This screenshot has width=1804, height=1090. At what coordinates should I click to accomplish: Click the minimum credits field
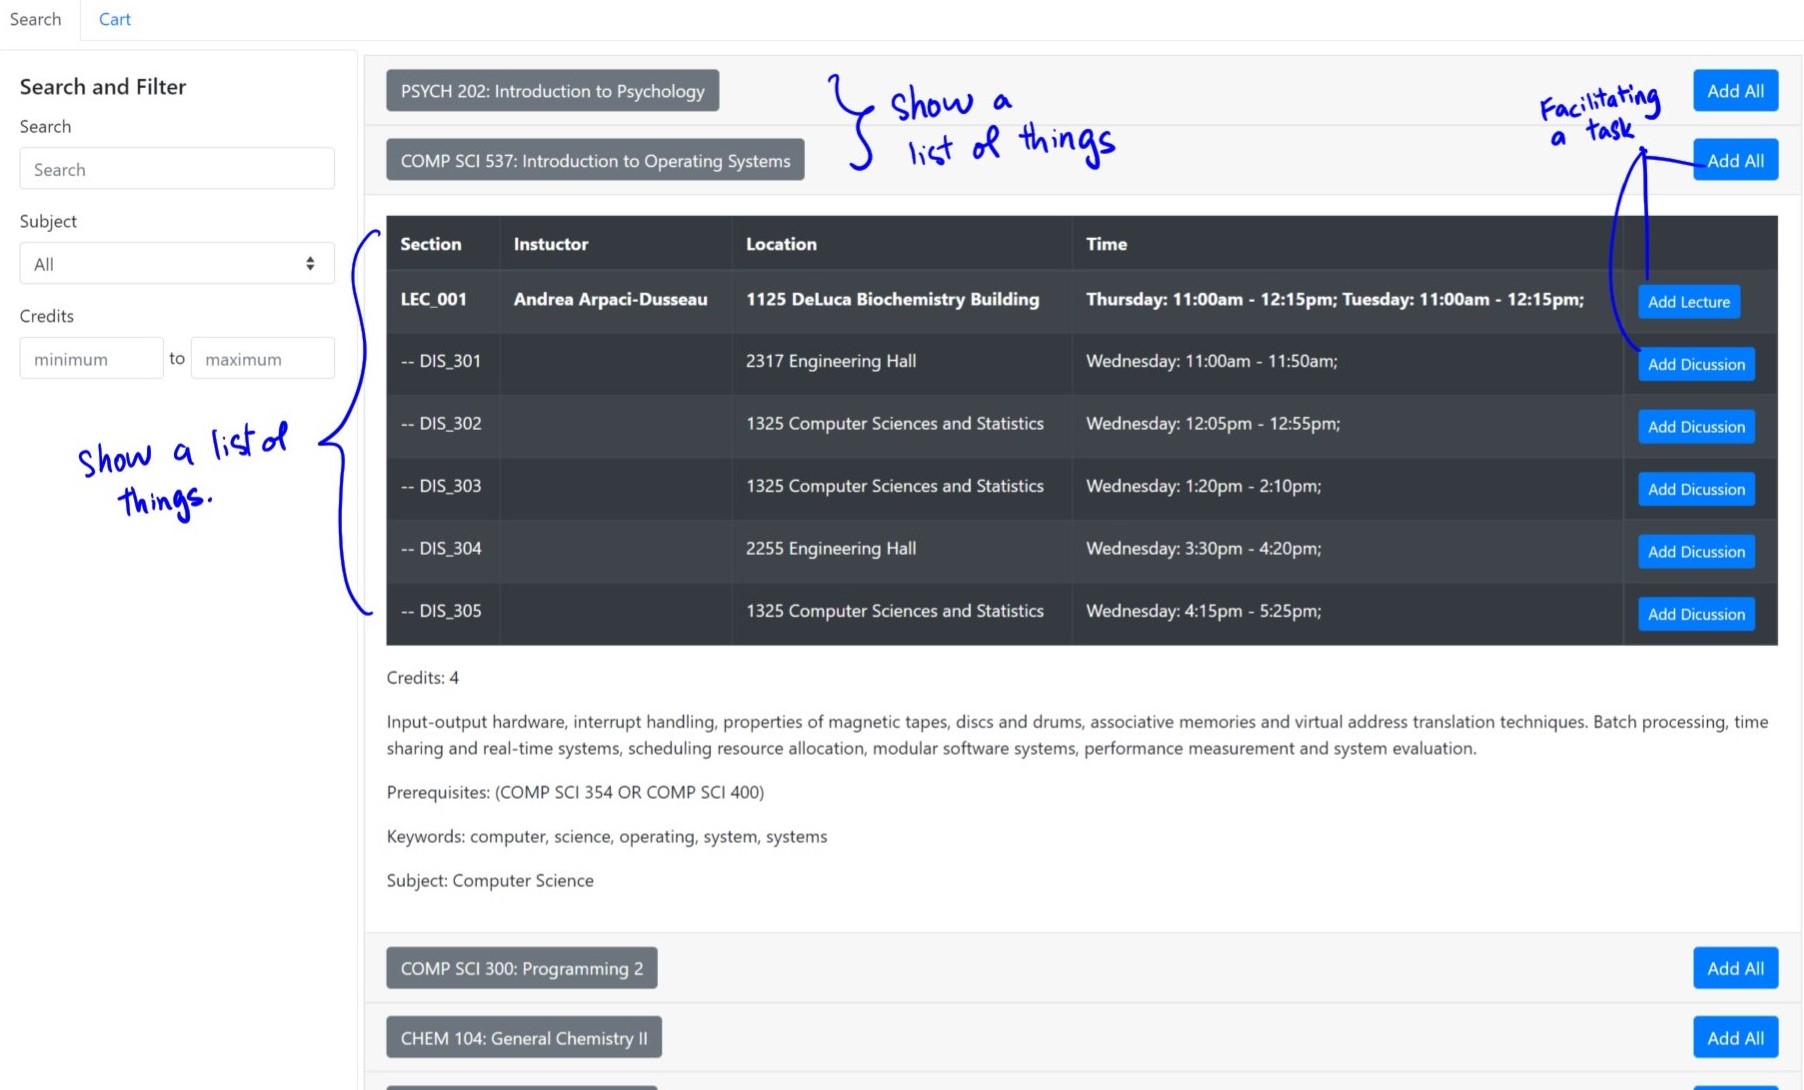click(91, 358)
